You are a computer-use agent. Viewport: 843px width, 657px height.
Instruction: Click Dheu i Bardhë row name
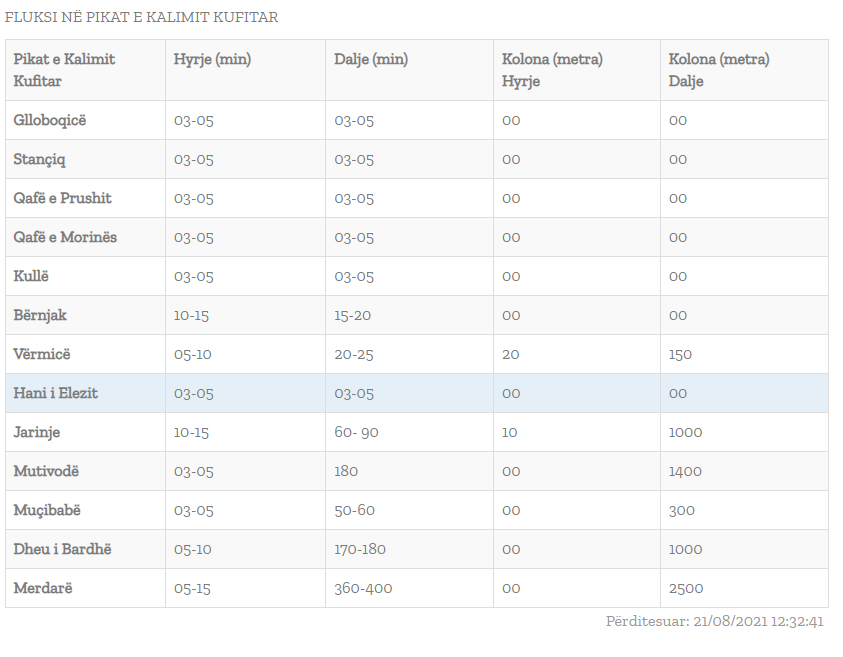coord(62,549)
